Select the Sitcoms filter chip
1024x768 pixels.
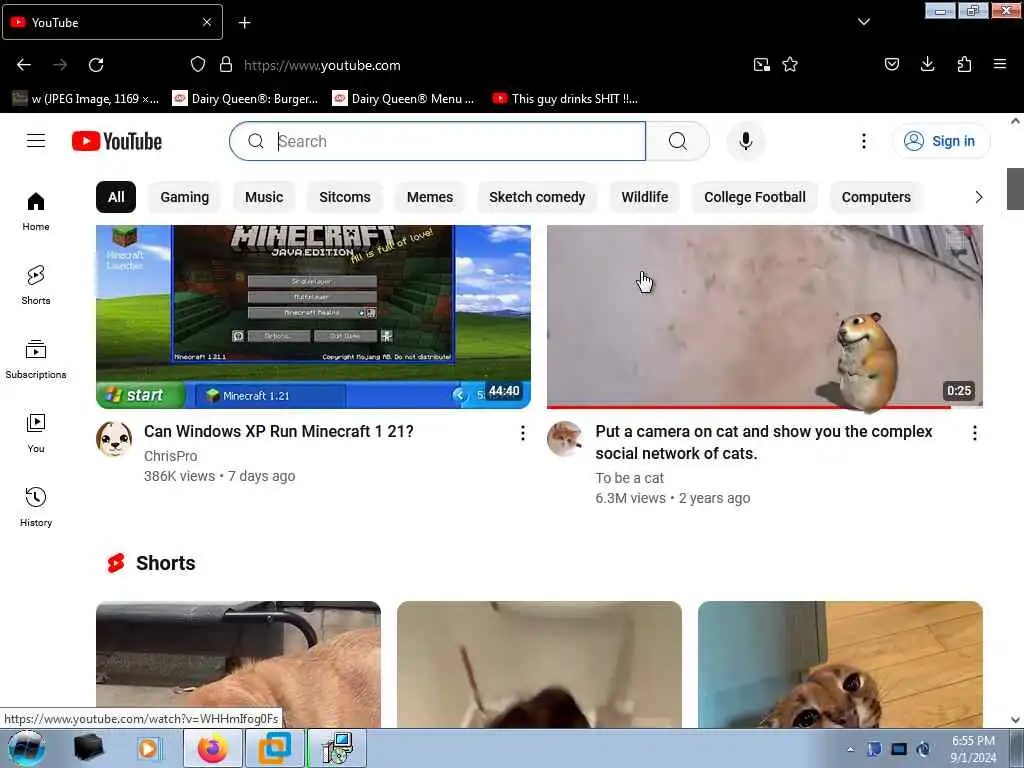(345, 197)
